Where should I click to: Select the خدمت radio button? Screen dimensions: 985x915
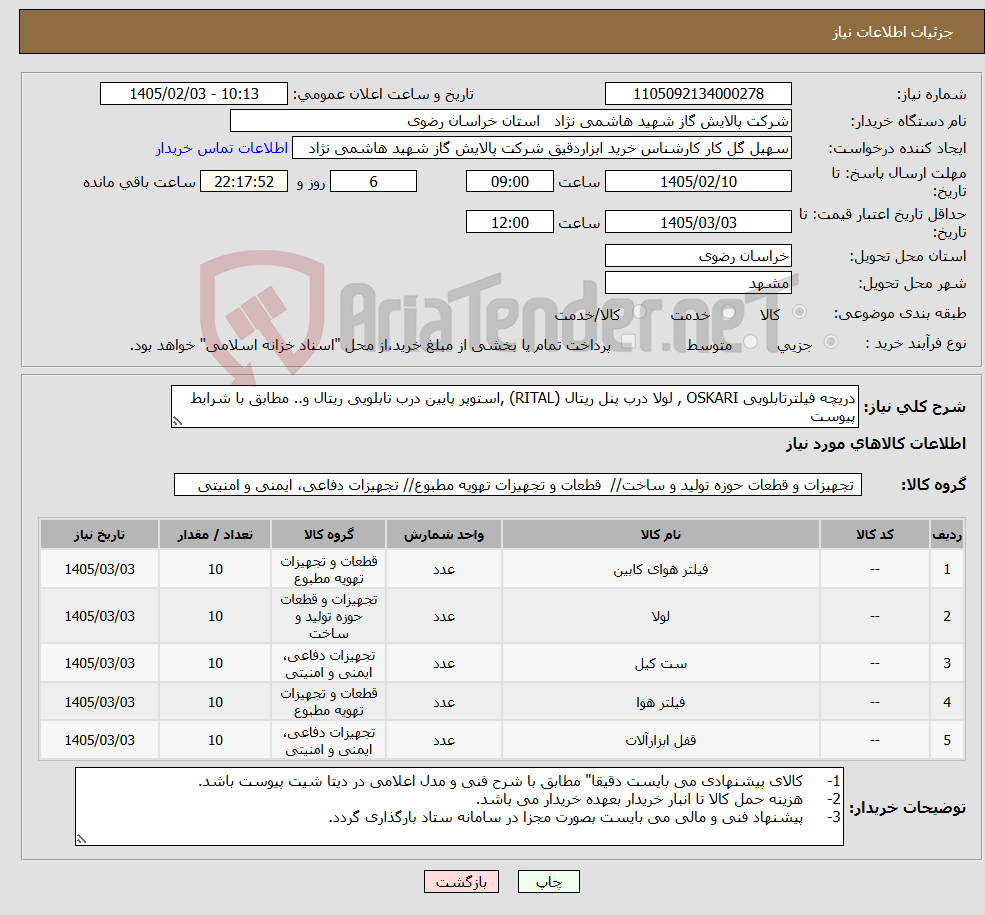pos(729,311)
